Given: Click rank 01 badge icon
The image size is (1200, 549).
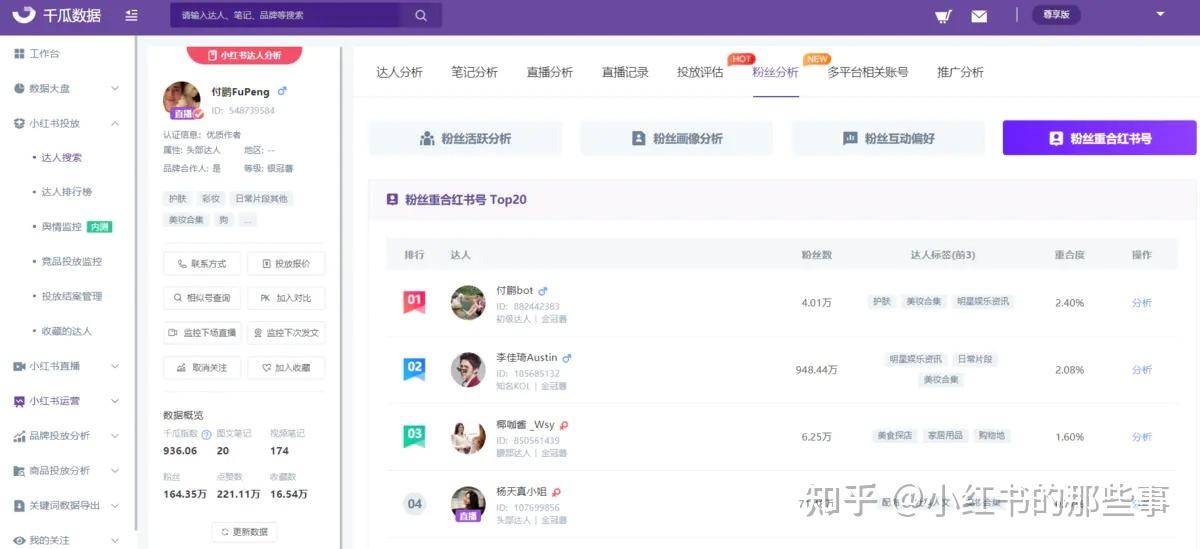Looking at the screenshot, I should pyautogui.click(x=414, y=301).
